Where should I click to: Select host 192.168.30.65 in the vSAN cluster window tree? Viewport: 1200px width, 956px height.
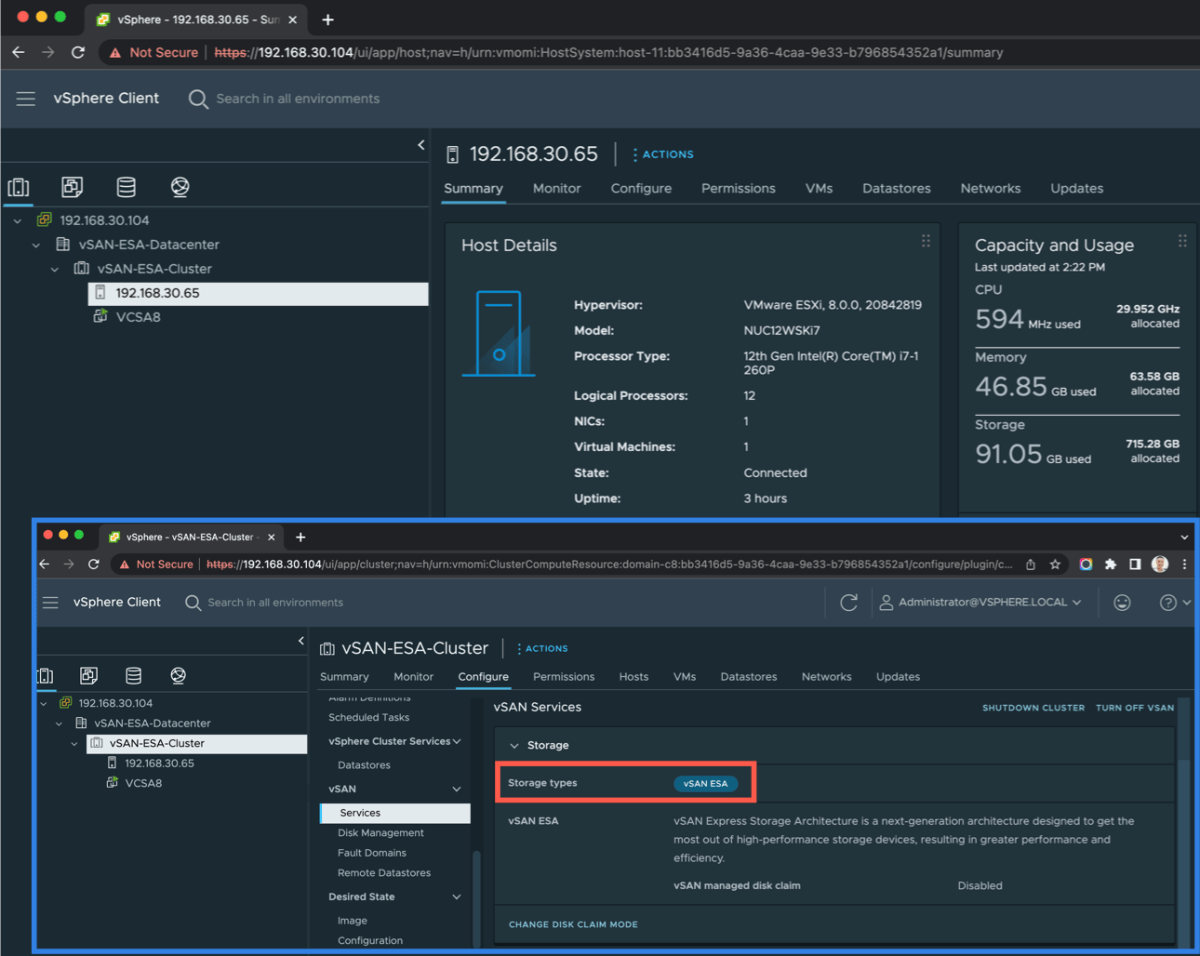pyautogui.click(x=160, y=763)
